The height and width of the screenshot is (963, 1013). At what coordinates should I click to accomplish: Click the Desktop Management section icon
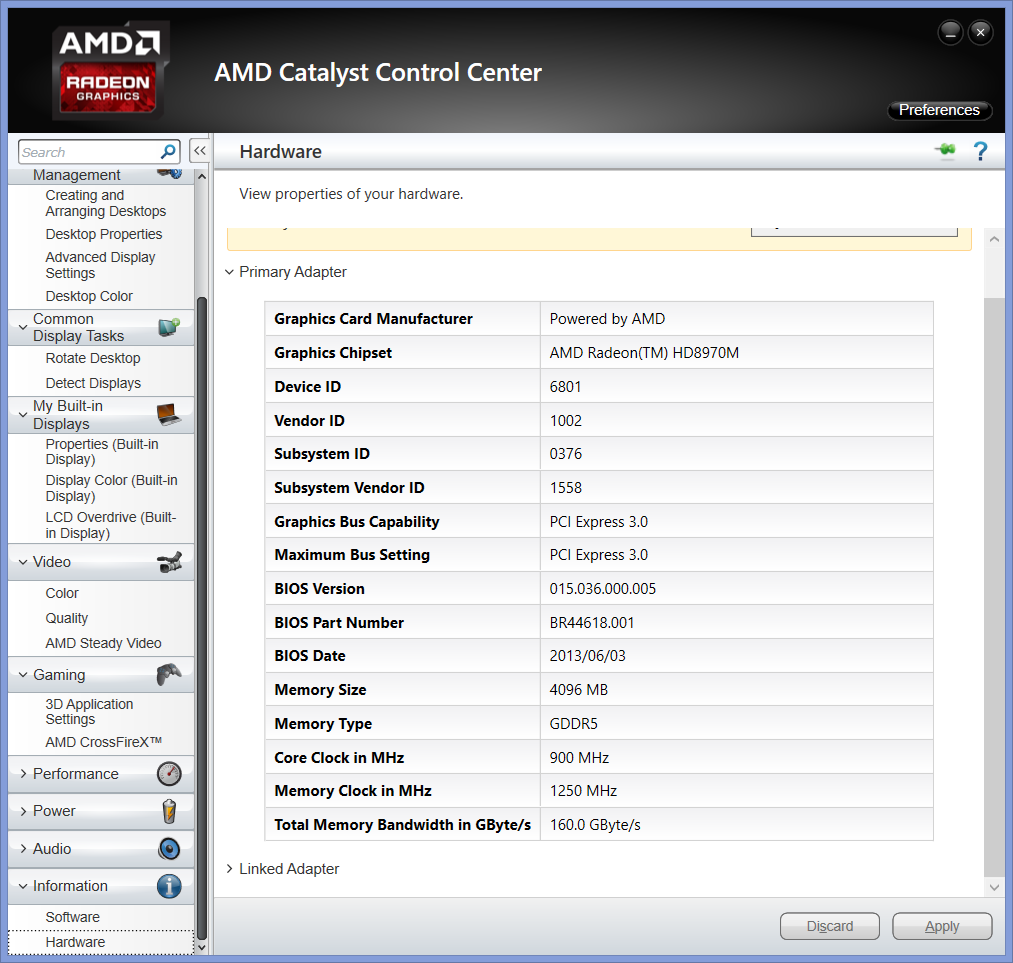tap(170, 174)
